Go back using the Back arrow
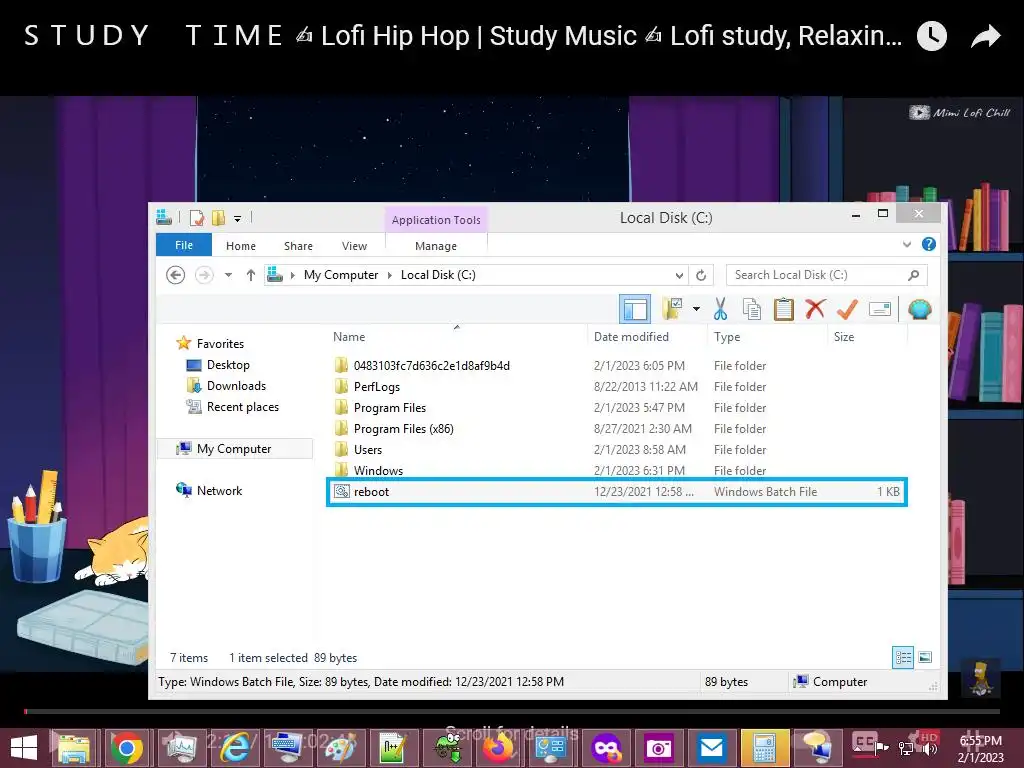The height and width of the screenshot is (768, 1024). (175, 275)
